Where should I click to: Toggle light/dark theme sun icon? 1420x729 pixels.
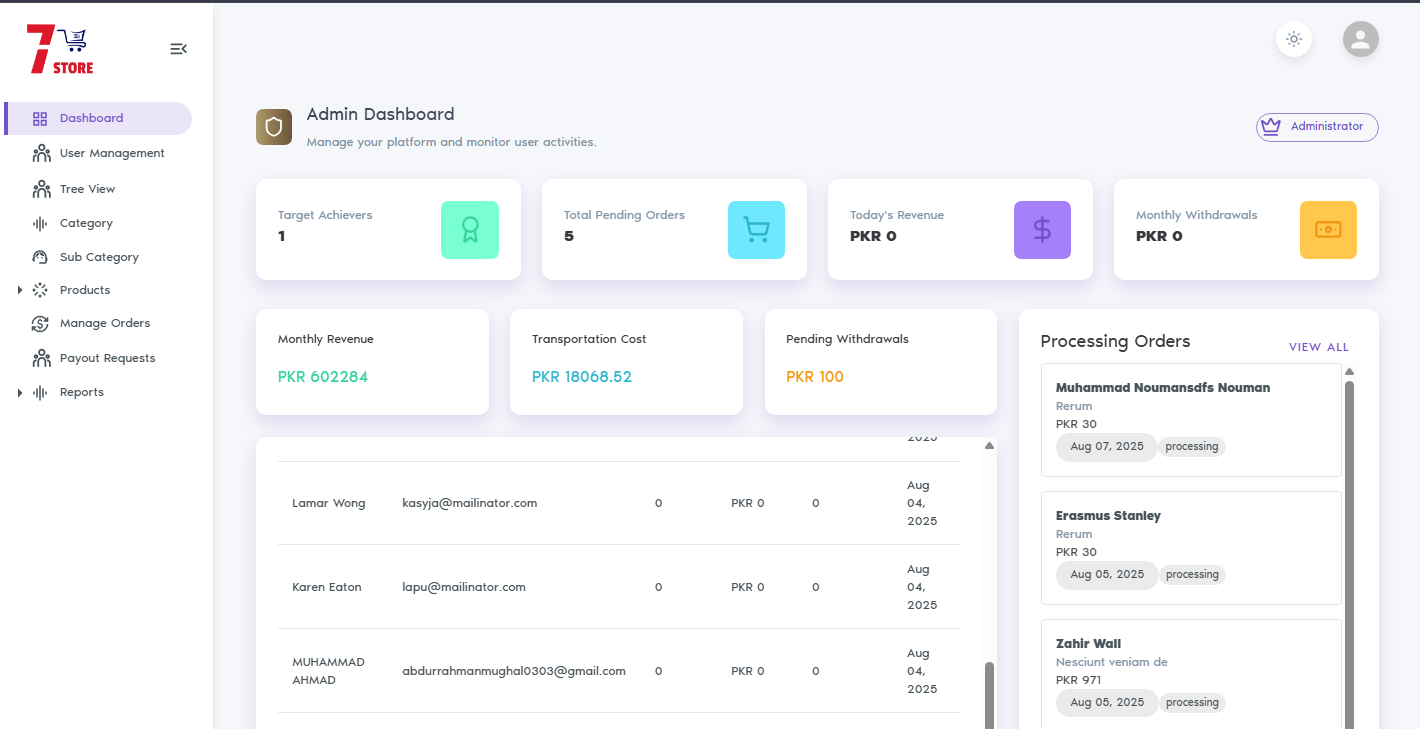pos(1294,39)
